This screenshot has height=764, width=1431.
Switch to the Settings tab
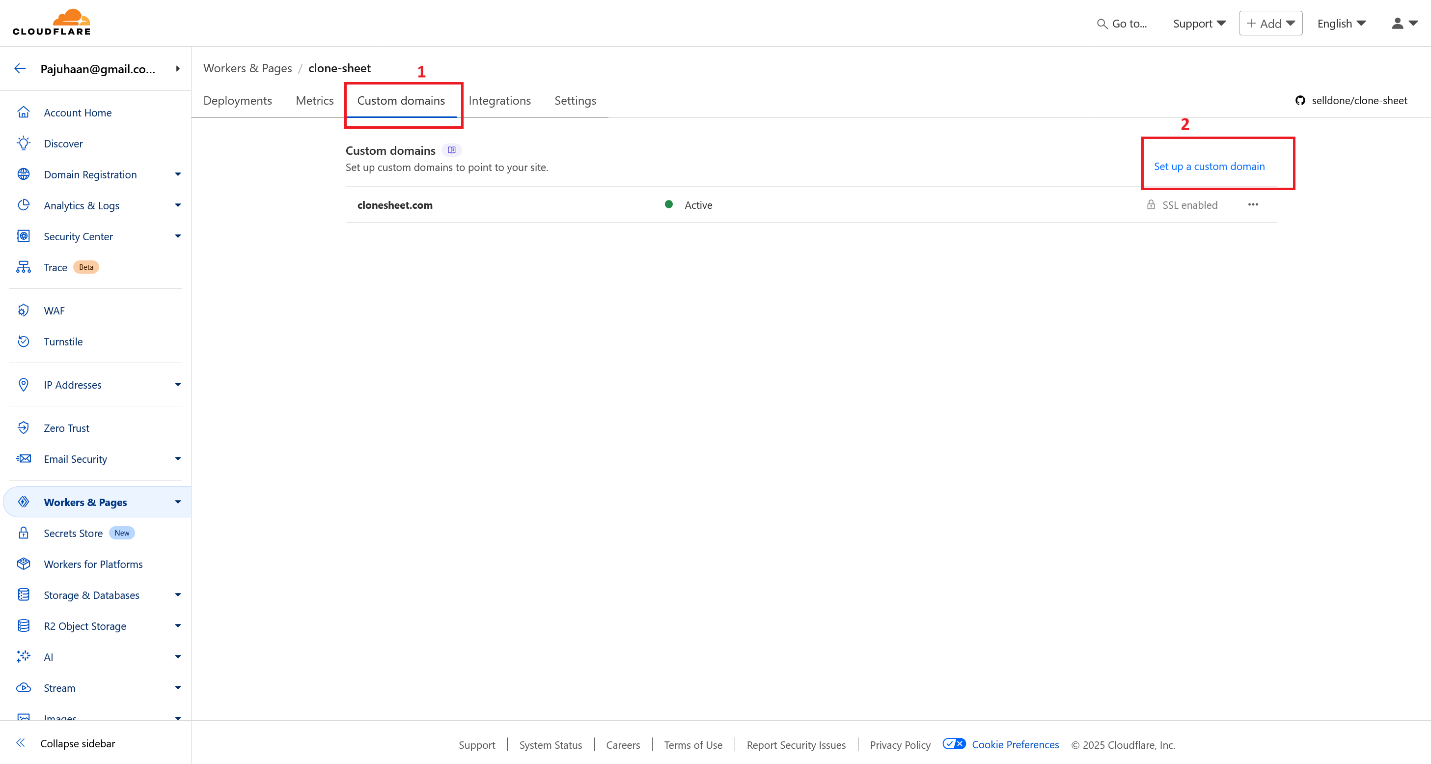pos(575,101)
